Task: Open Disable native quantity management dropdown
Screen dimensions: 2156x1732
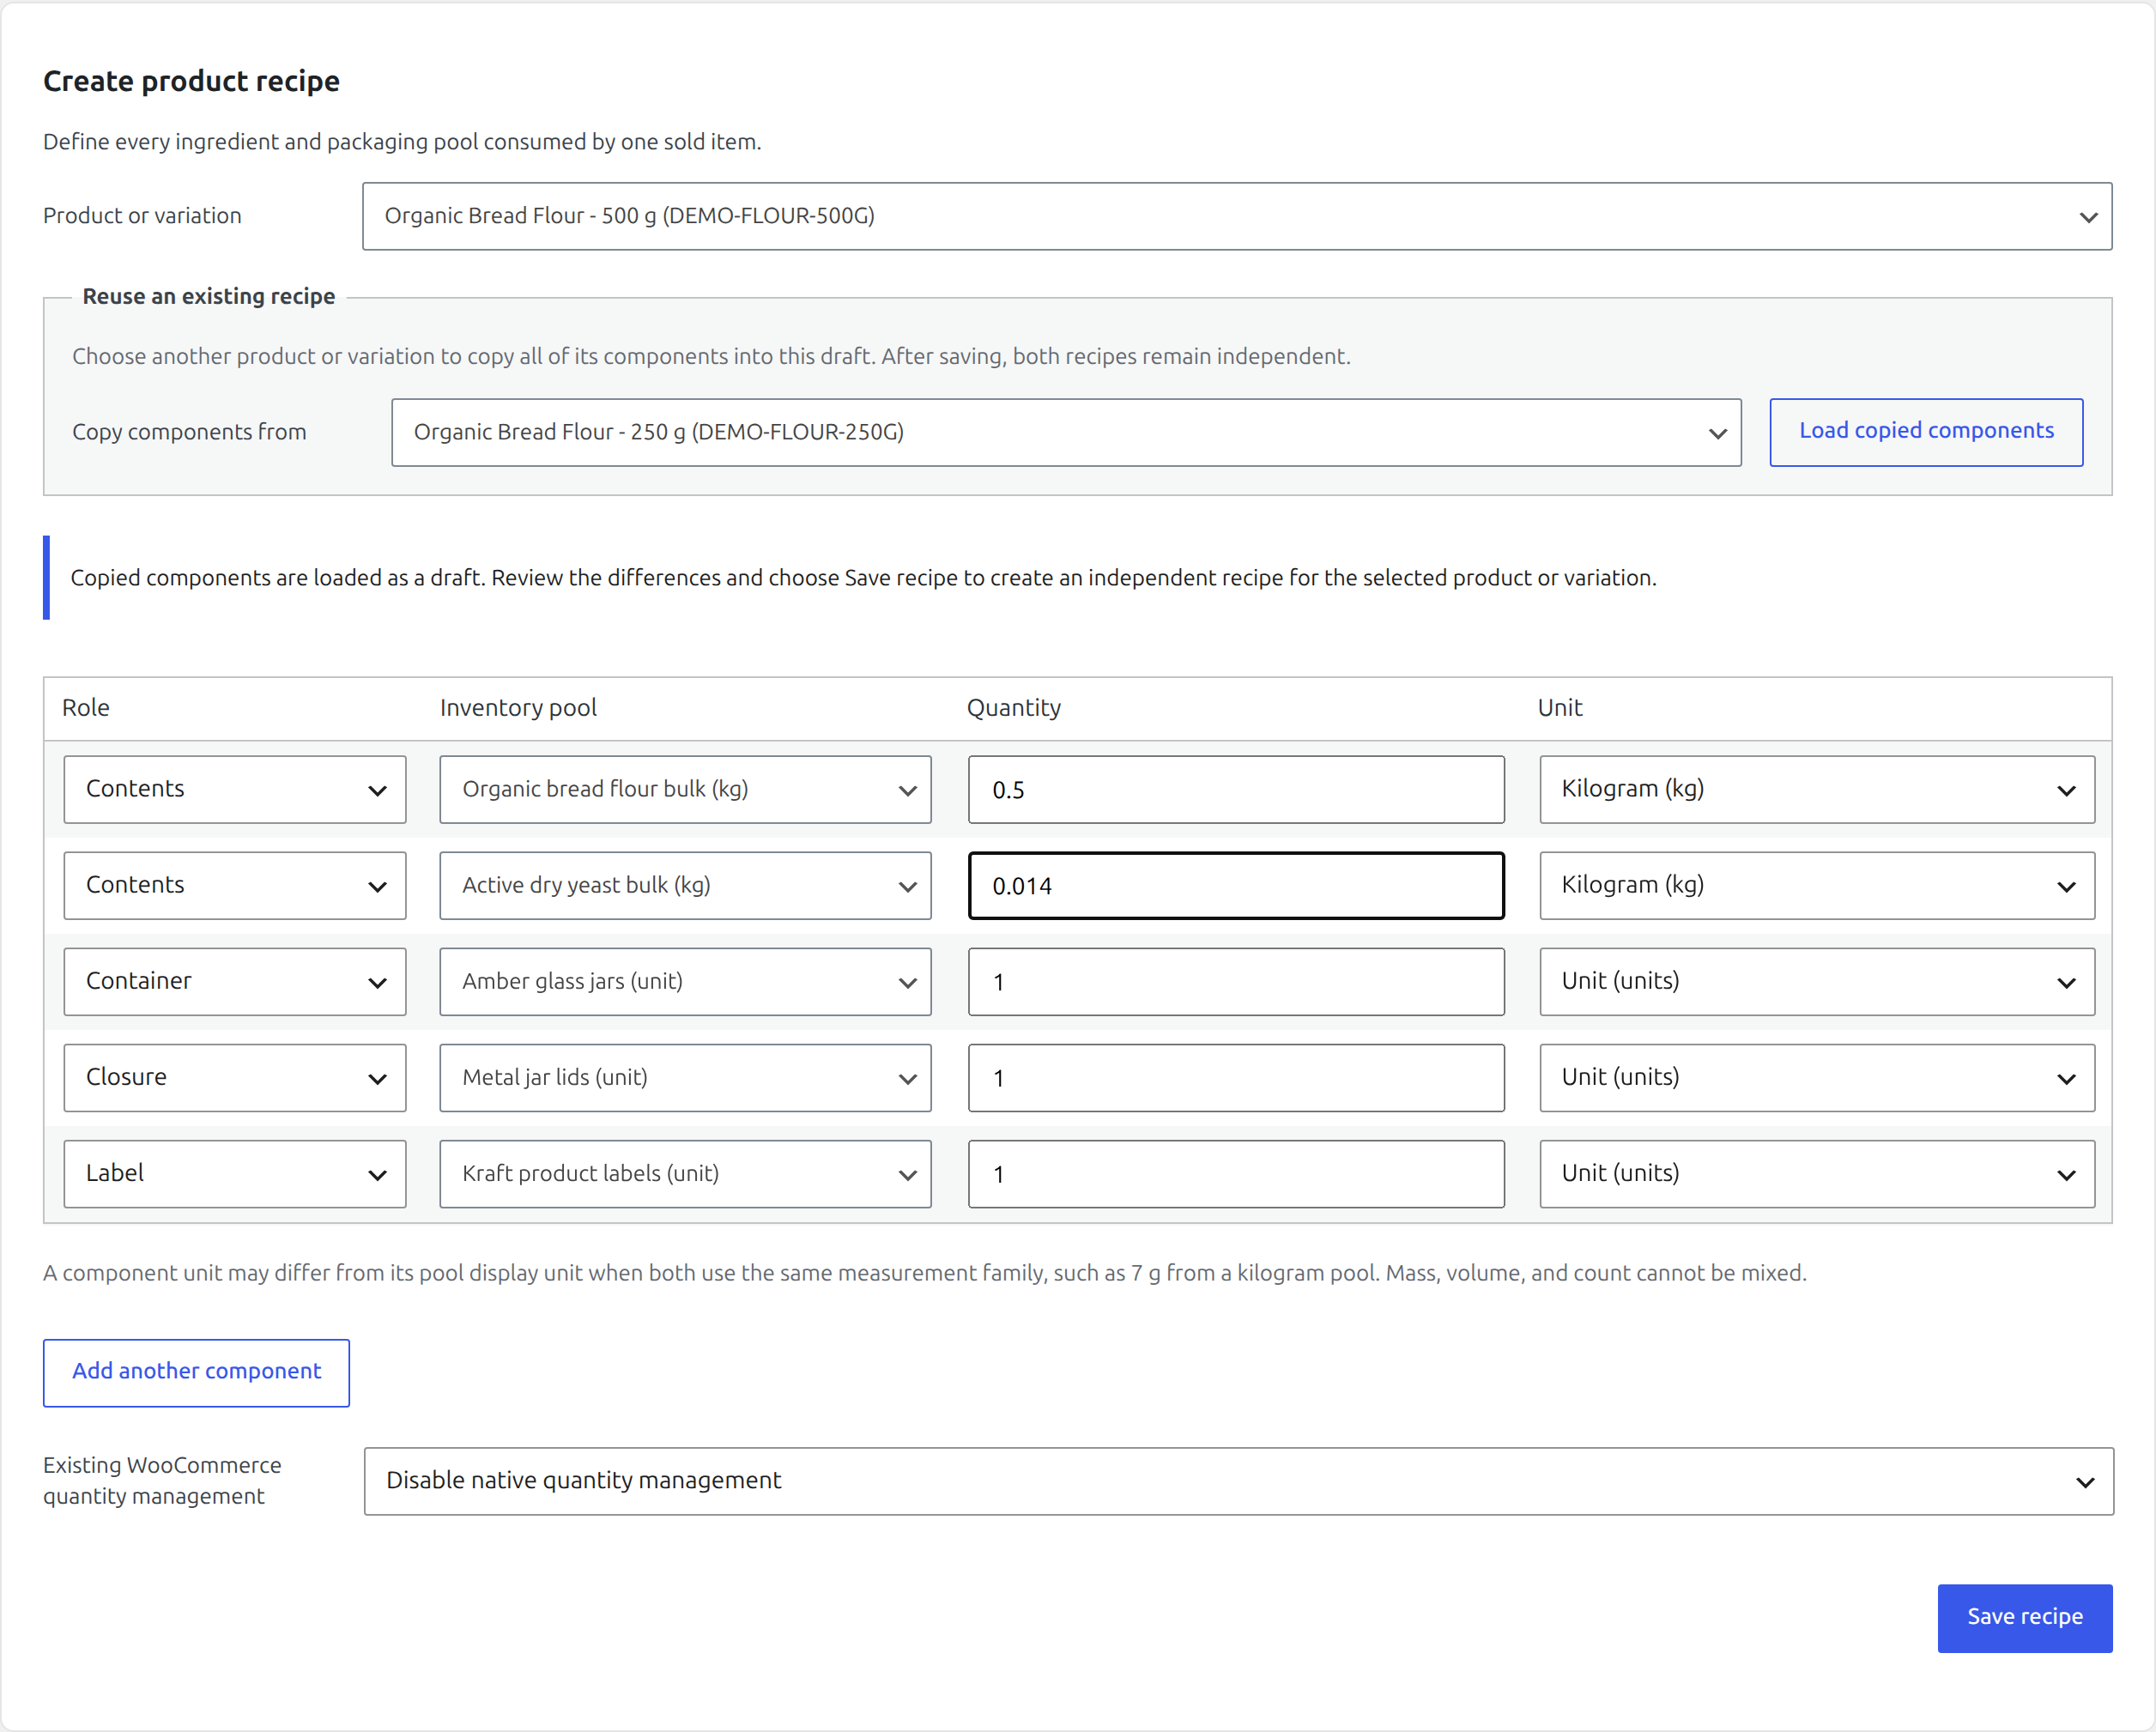Action: [1238, 1481]
